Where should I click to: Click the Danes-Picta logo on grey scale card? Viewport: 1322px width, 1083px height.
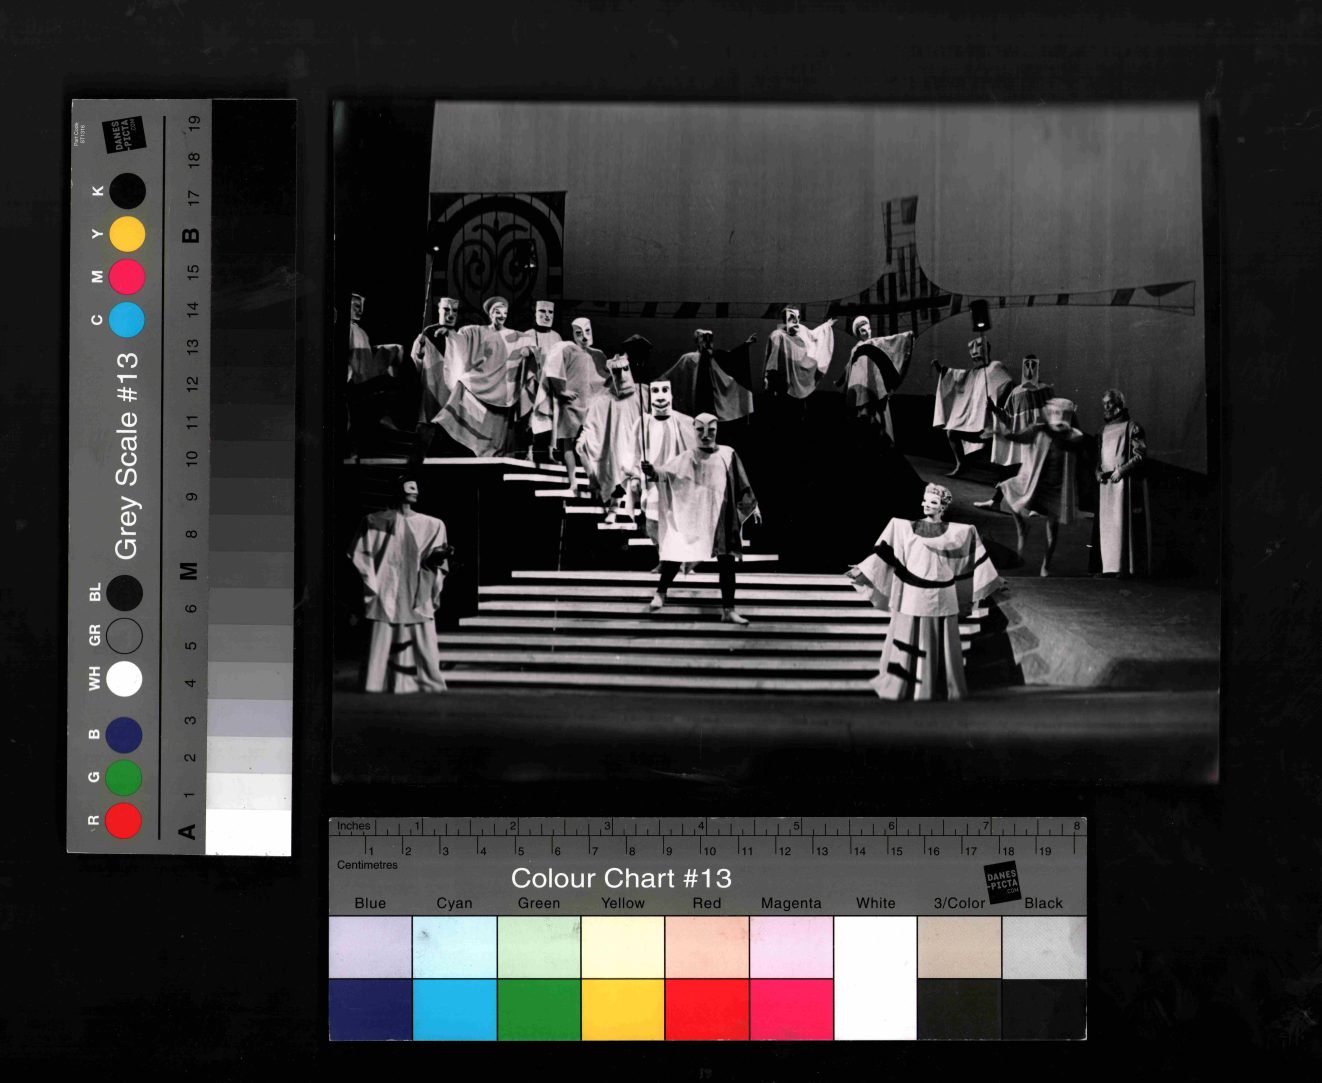pyautogui.click(x=128, y=135)
